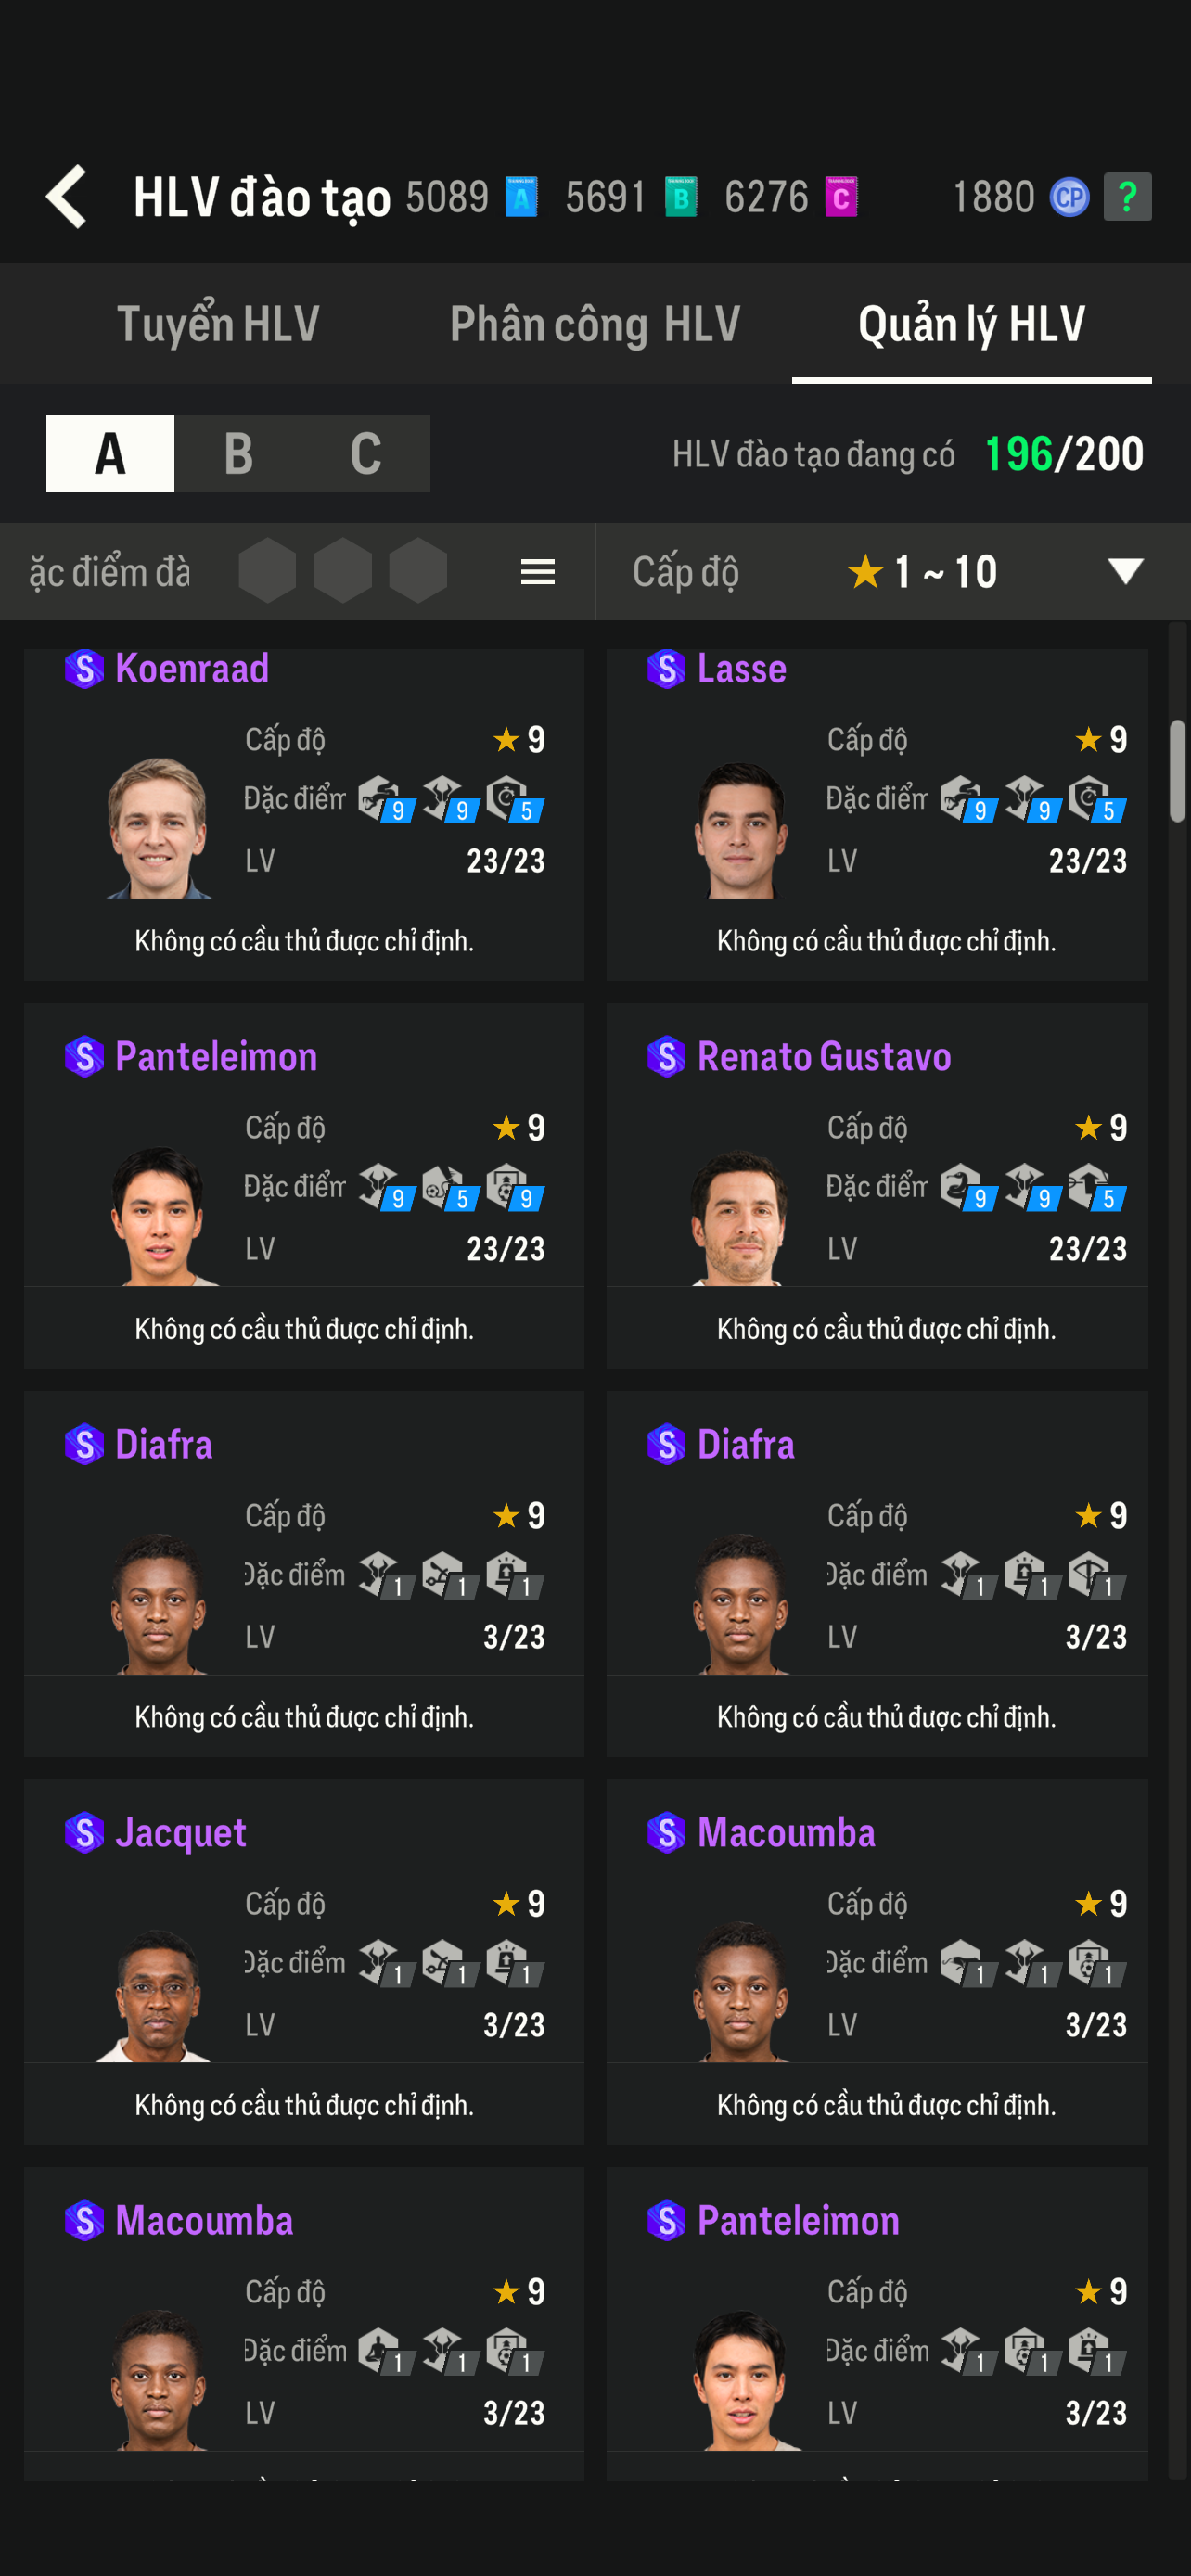The image size is (1191, 2576).
Task: Select the A grade toggle
Action: click(x=110, y=454)
